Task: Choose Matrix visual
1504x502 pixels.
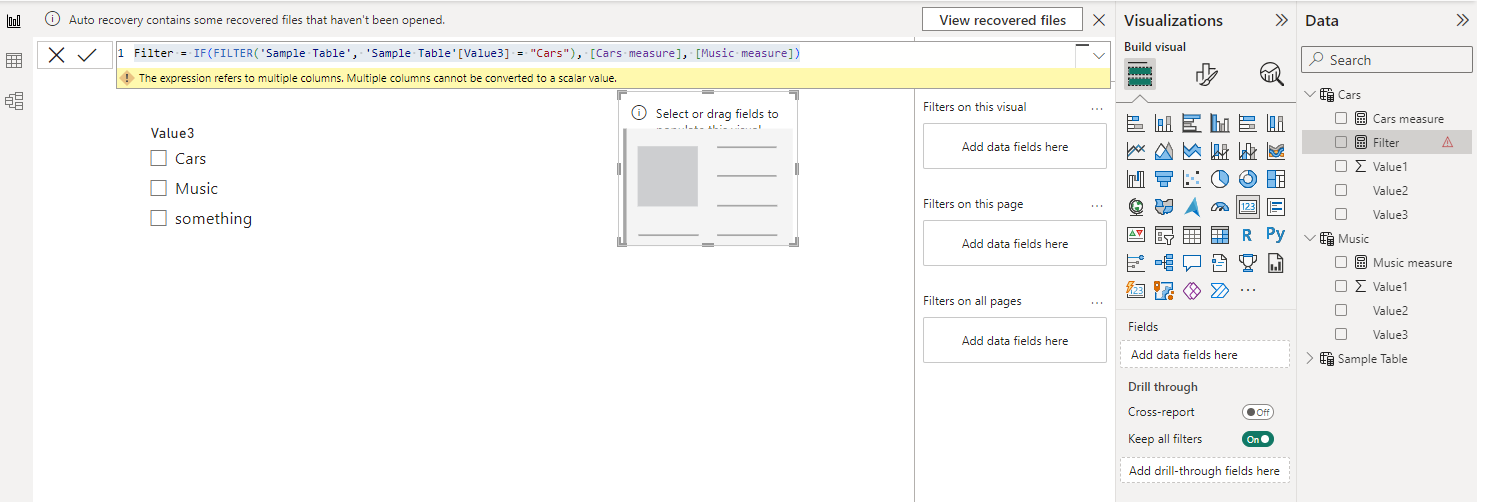Action: pos(1220,236)
